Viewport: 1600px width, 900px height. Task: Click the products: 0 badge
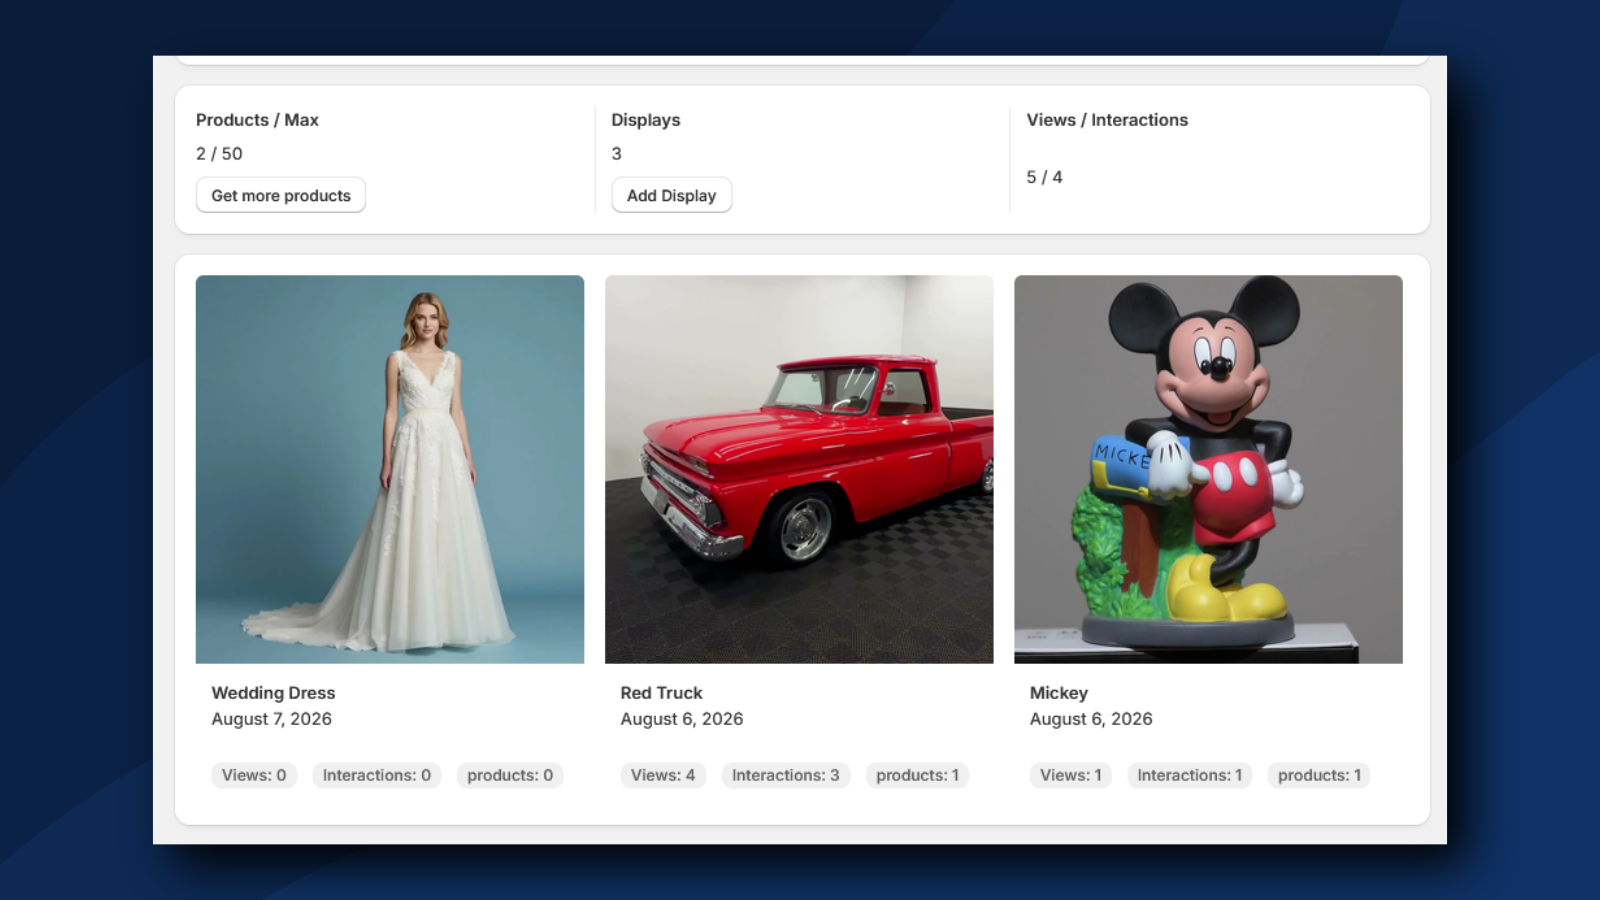click(510, 775)
